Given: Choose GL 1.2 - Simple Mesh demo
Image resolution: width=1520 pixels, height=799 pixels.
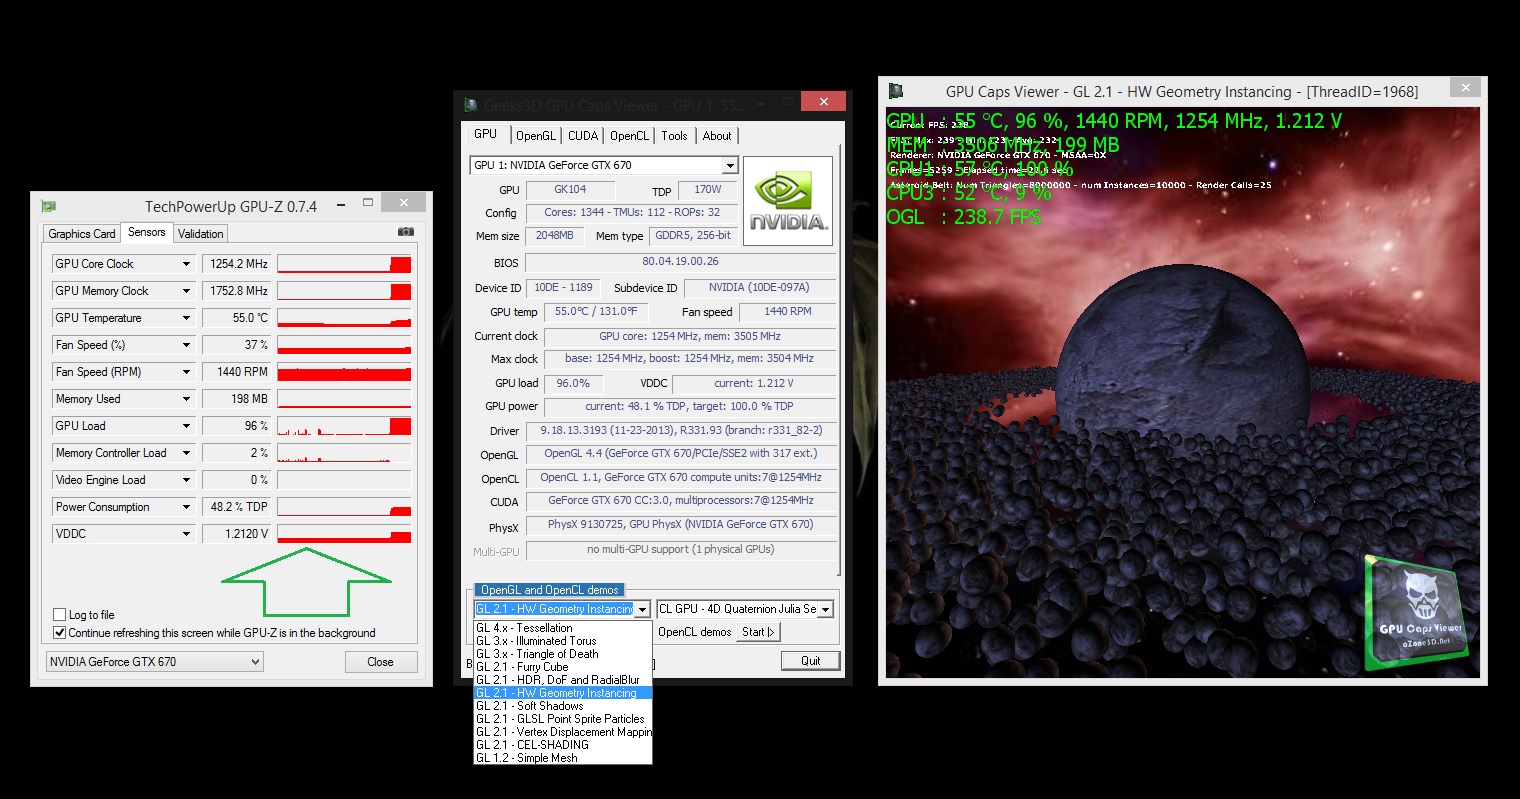Looking at the screenshot, I should point(563,758).
